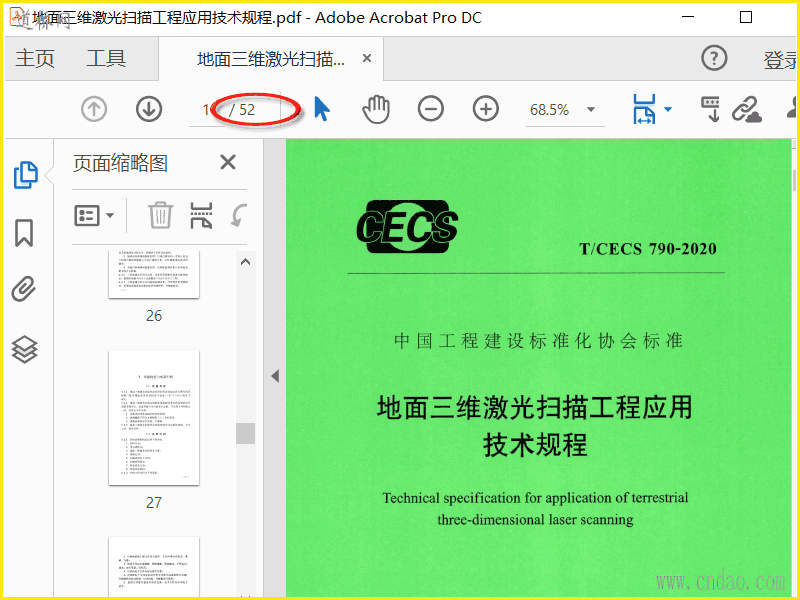Image resolution: width=800 pixels, height=600 pixels.
Task: Click the 26 page label
Action: (154, 316)
